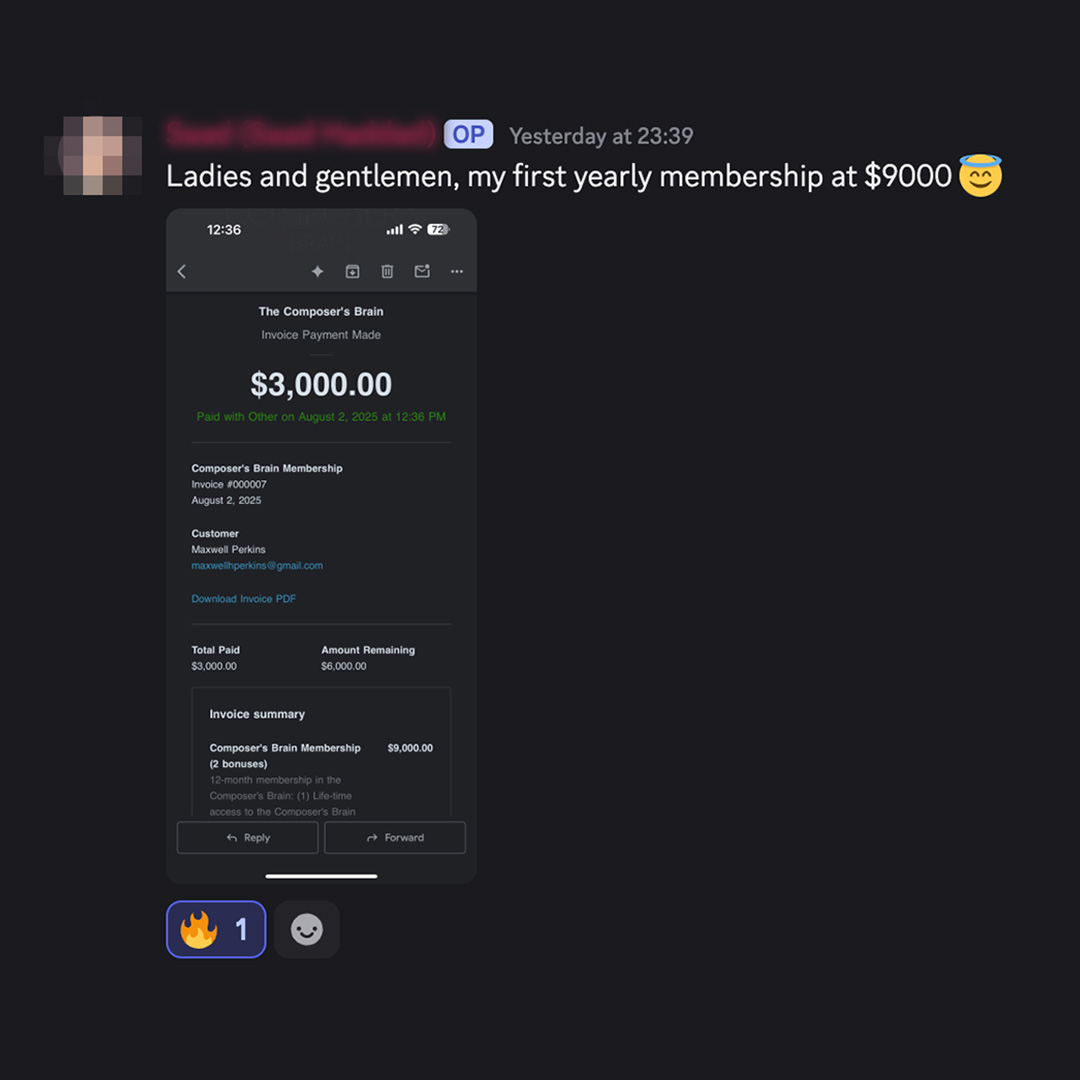Click the archive email icon

click(353, 271)
